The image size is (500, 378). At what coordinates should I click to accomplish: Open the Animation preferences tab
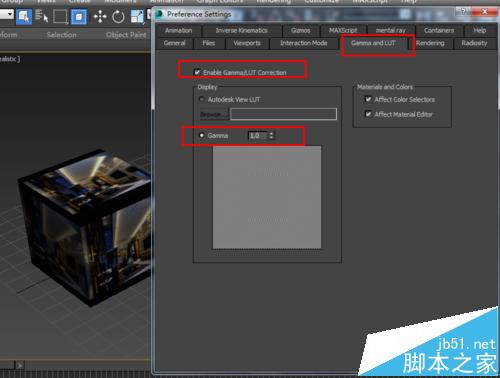(179, 30)
